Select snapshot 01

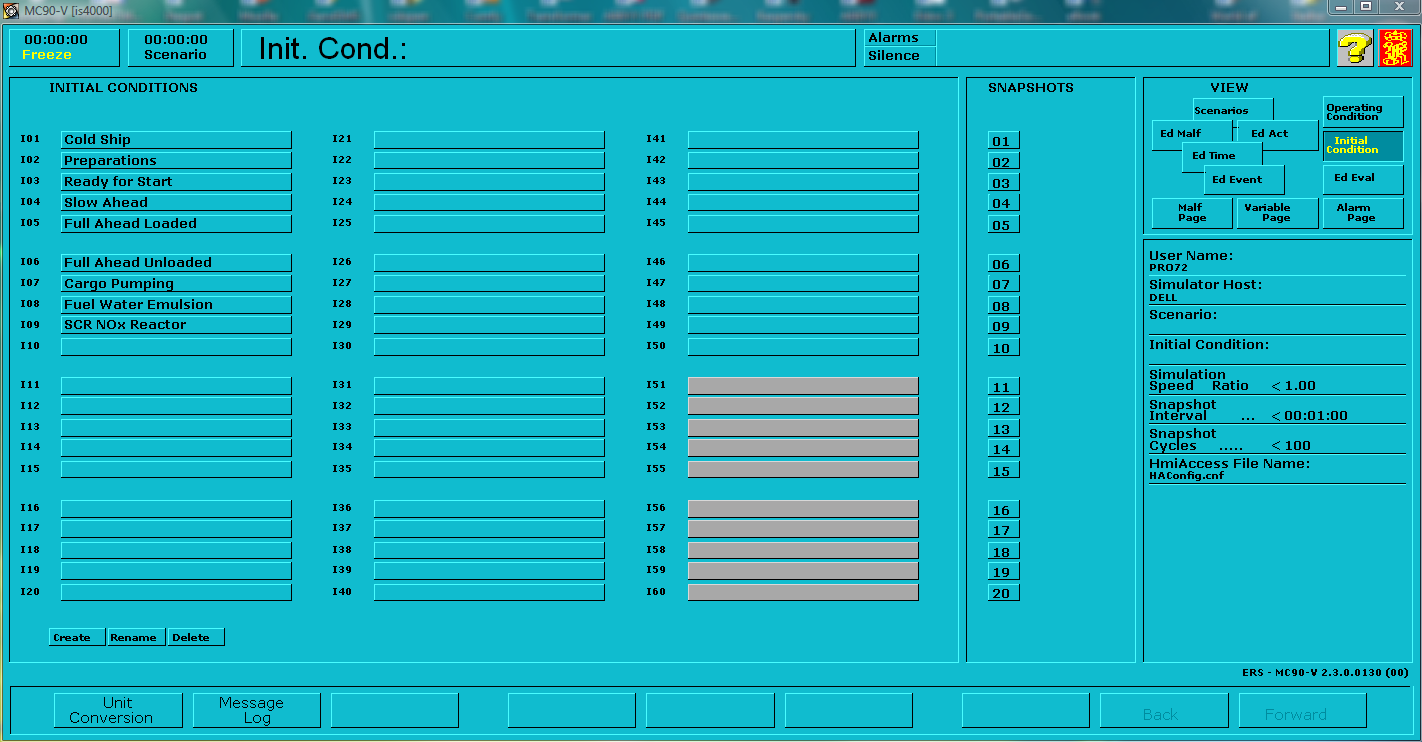[1002, 141]
